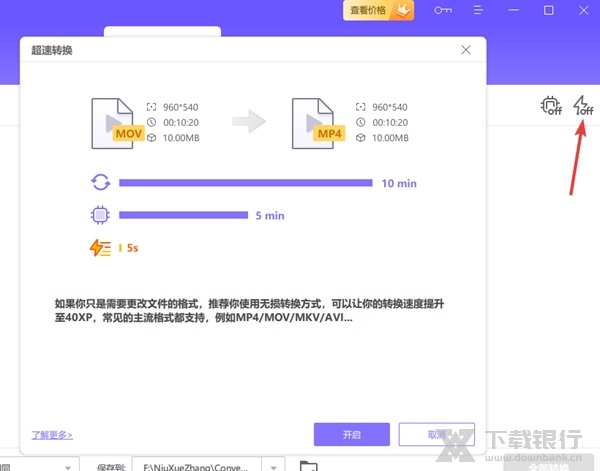The image size is (600, 471).
Task: Click the source duration clock icon
Action: [152, 122]
